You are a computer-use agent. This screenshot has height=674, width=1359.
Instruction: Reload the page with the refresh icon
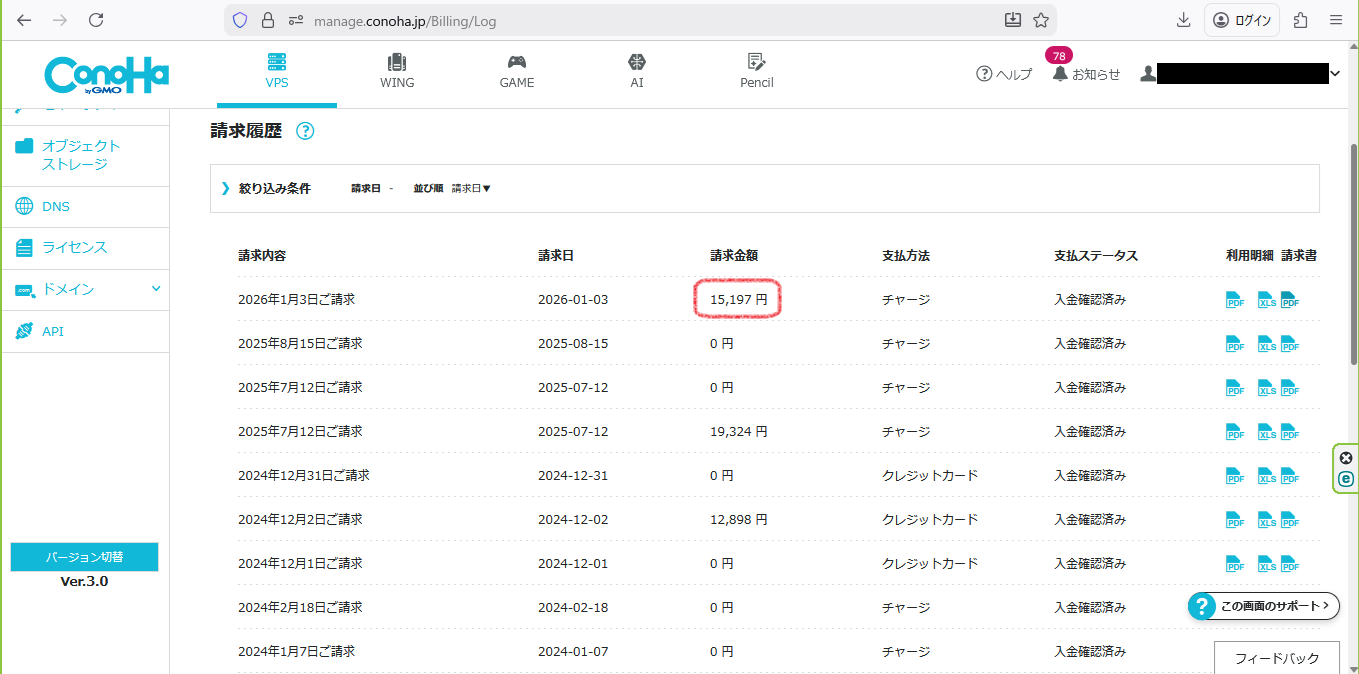[x=96, y=20]
